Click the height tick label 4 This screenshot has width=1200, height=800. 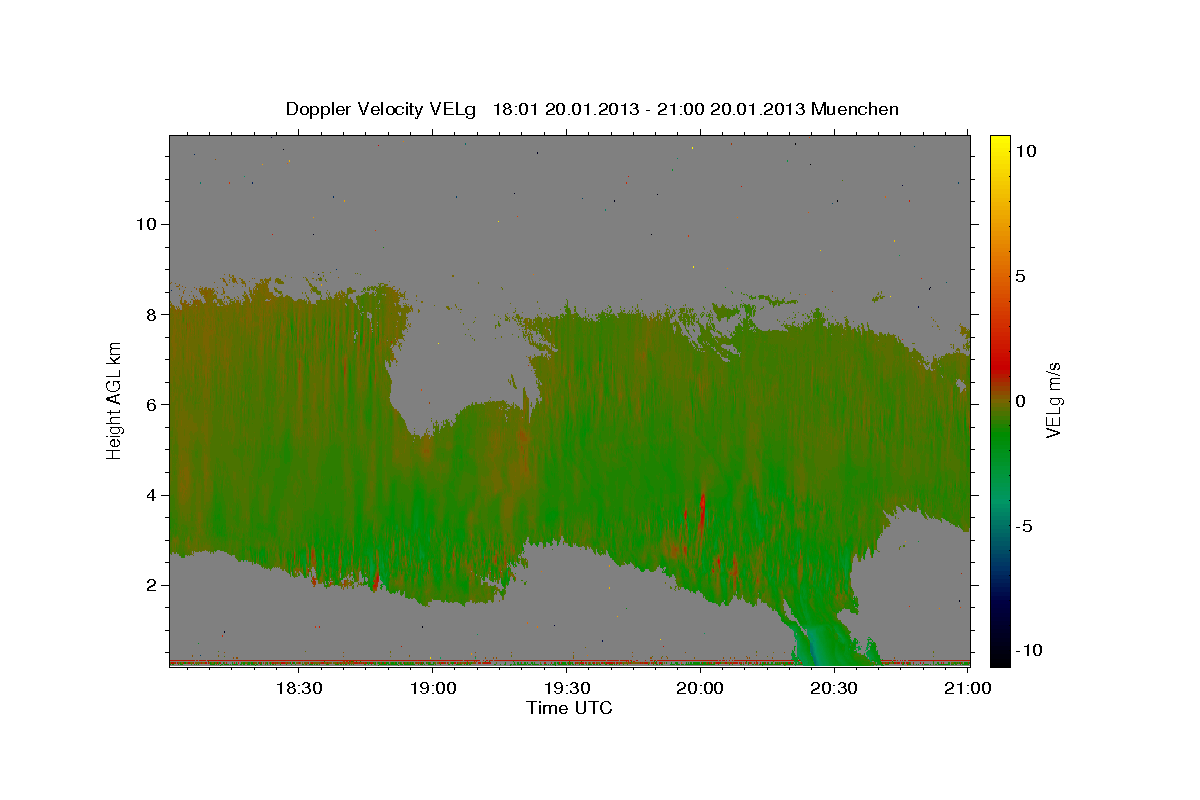151,495
